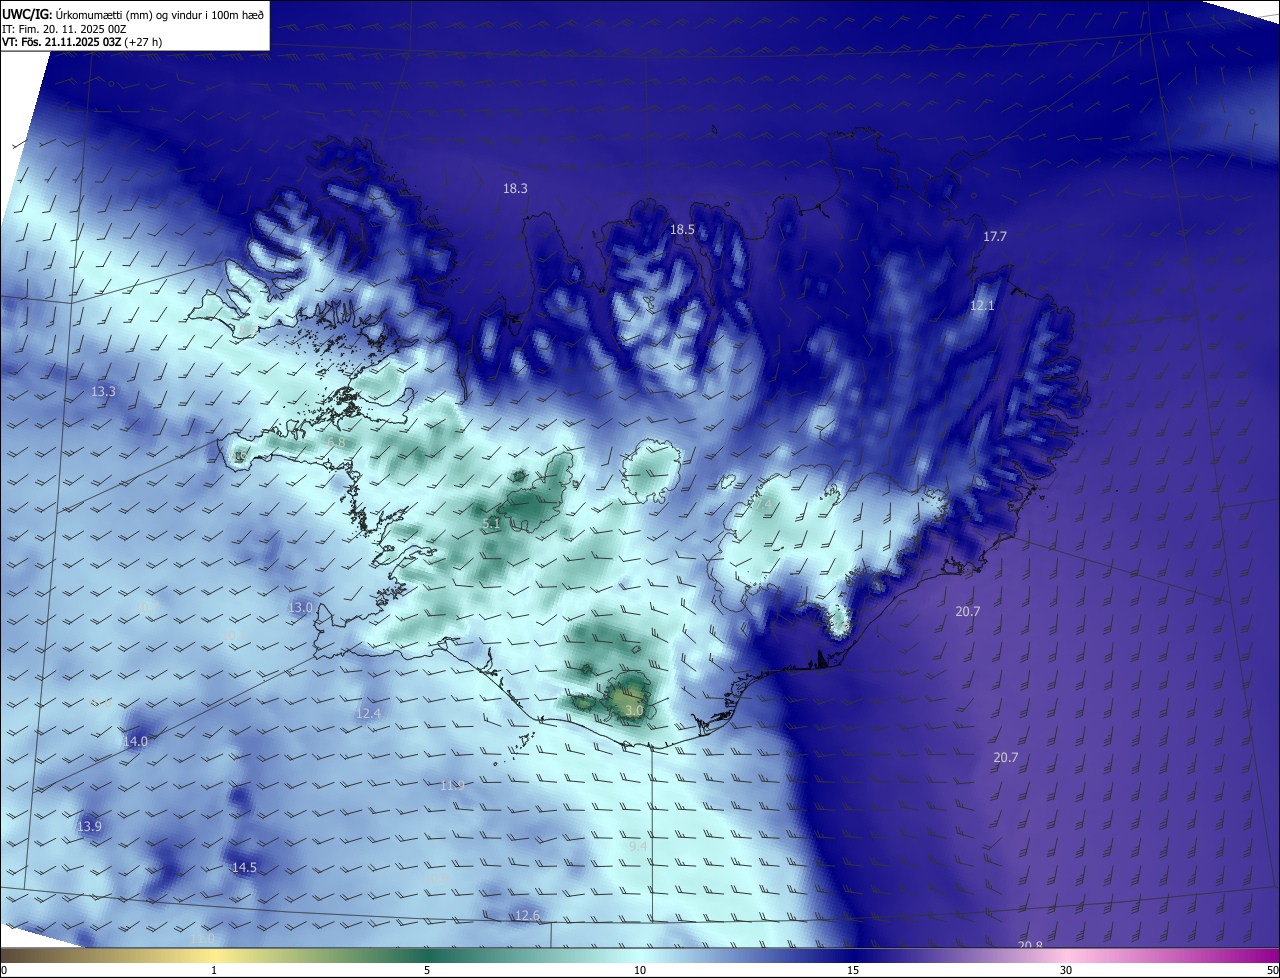This screenshot has height=978, width=1280.
Task: Click the 18.3 value label
Action: [515, 188]
